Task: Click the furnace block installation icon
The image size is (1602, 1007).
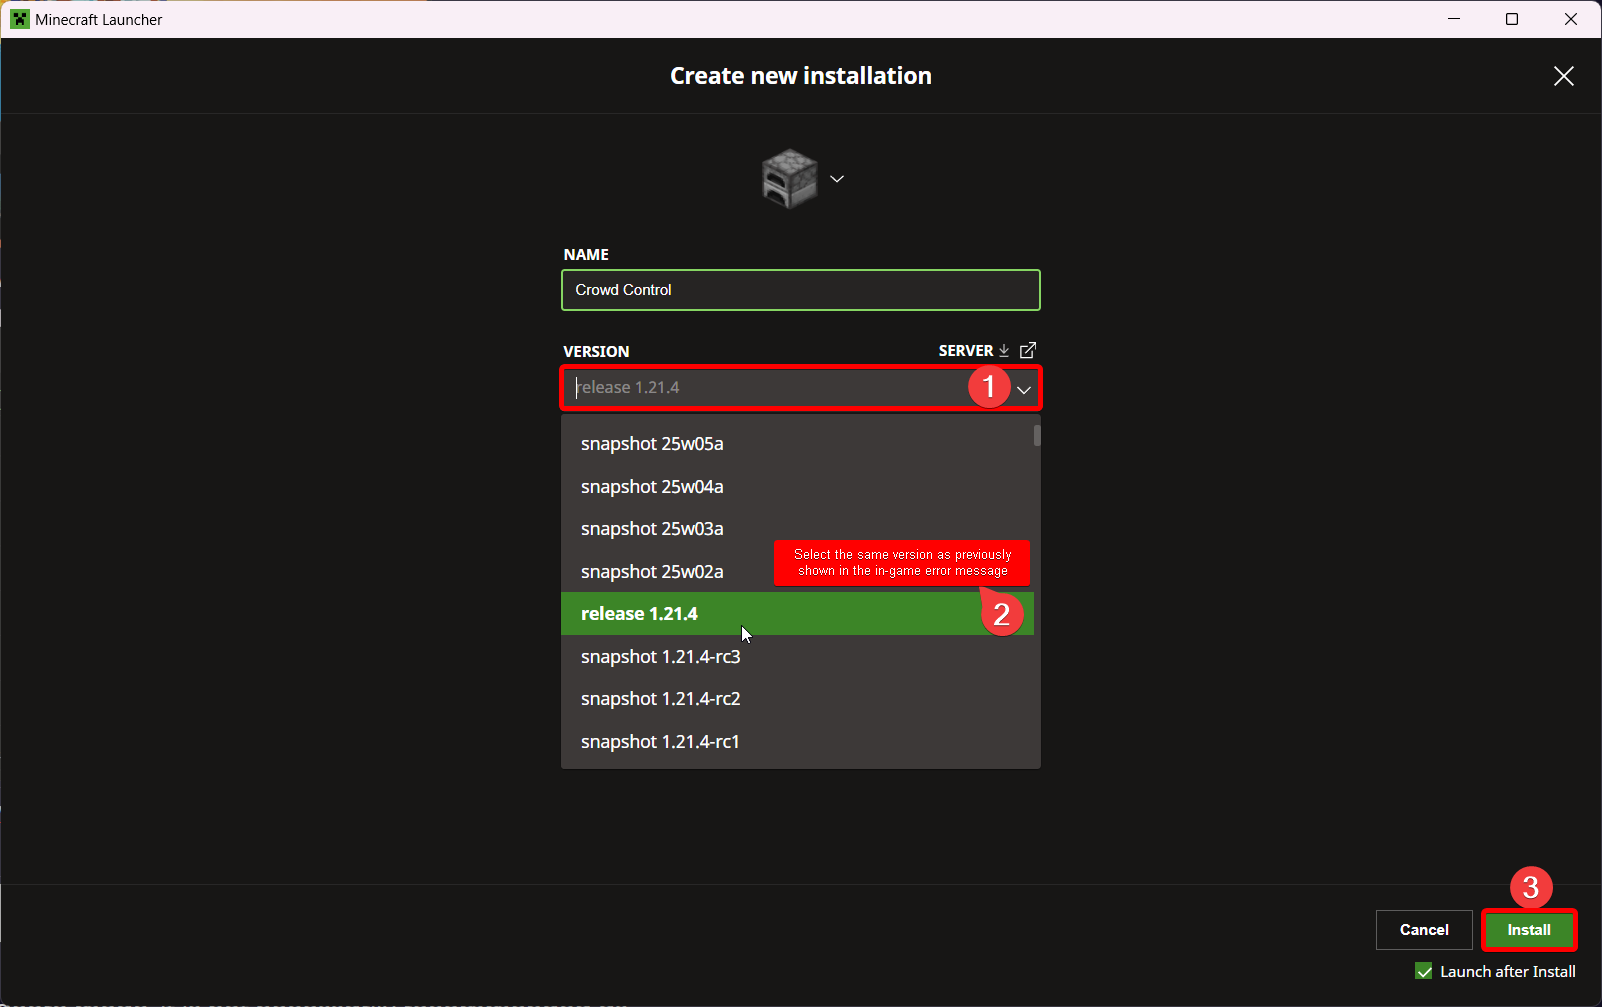Action: [x=789, y=179]
